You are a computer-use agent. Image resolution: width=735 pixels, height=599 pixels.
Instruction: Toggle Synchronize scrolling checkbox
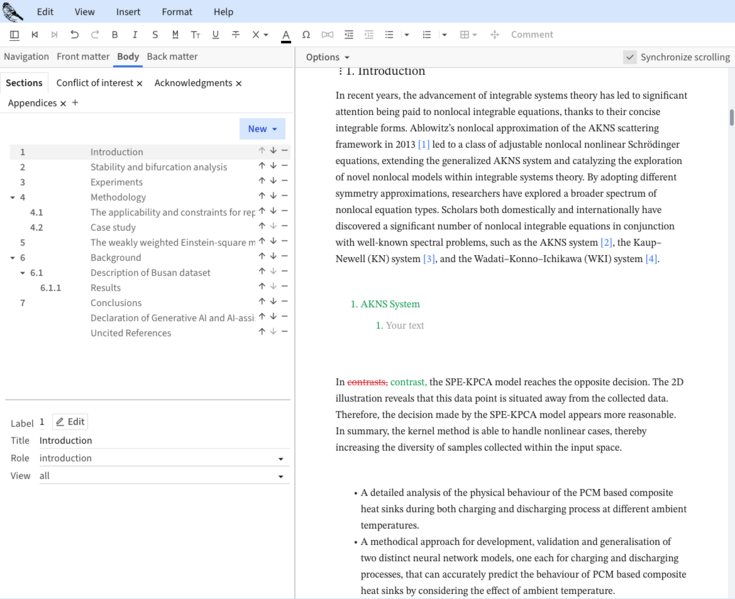click(630, 57)
